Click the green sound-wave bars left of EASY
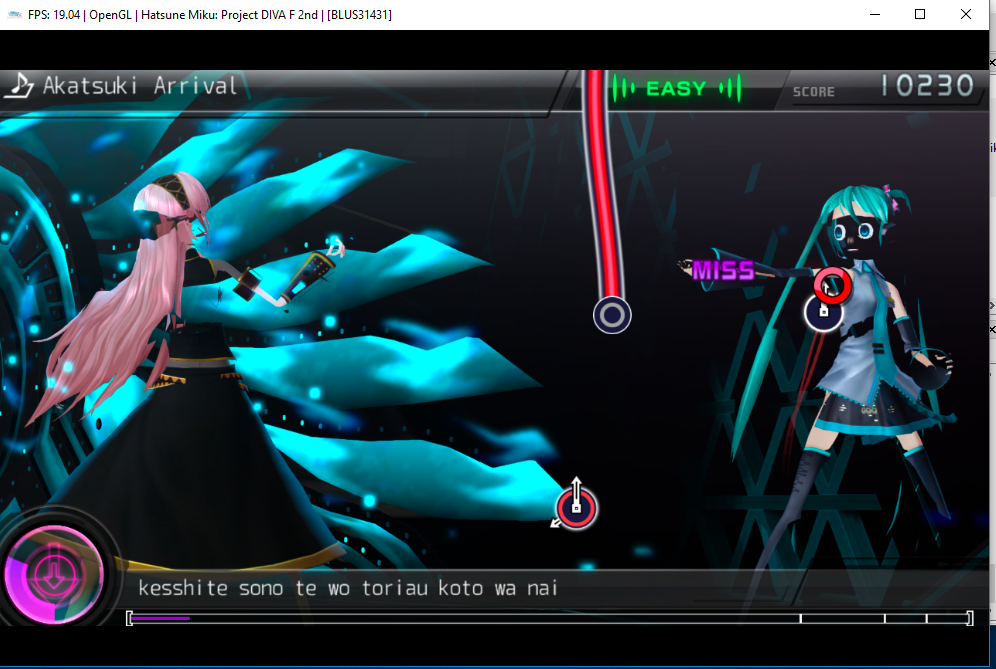 coord(625,89)
